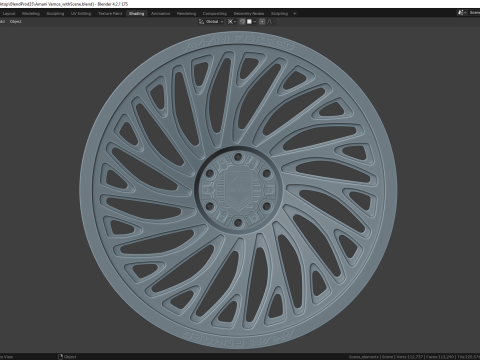The image size is (480, 360).
Task: Switch to the Compositing workspace
Action: (215, 14)
